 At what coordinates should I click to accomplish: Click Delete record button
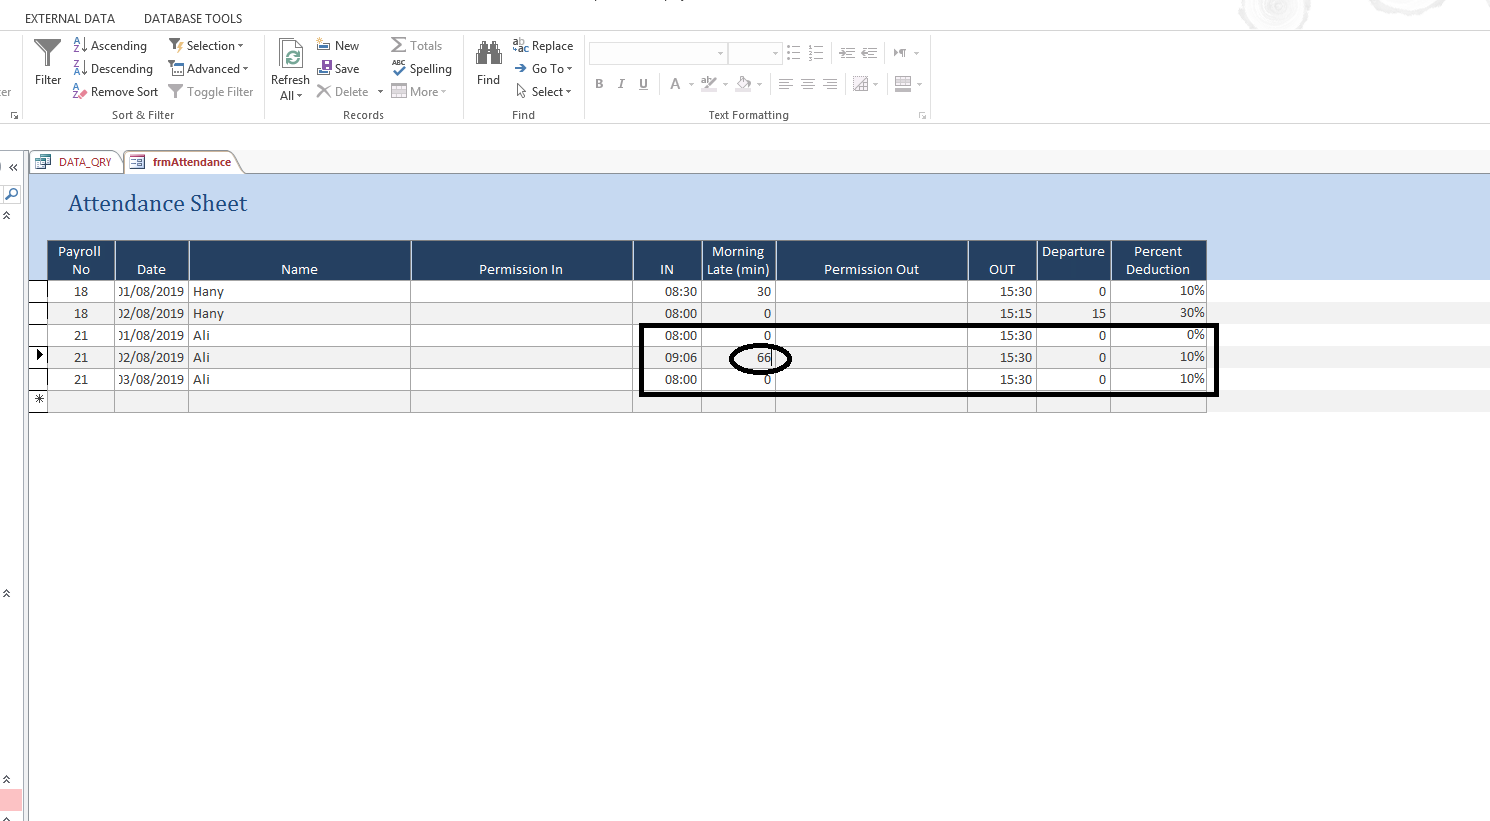pyautogui.click(x=343, y=92)
